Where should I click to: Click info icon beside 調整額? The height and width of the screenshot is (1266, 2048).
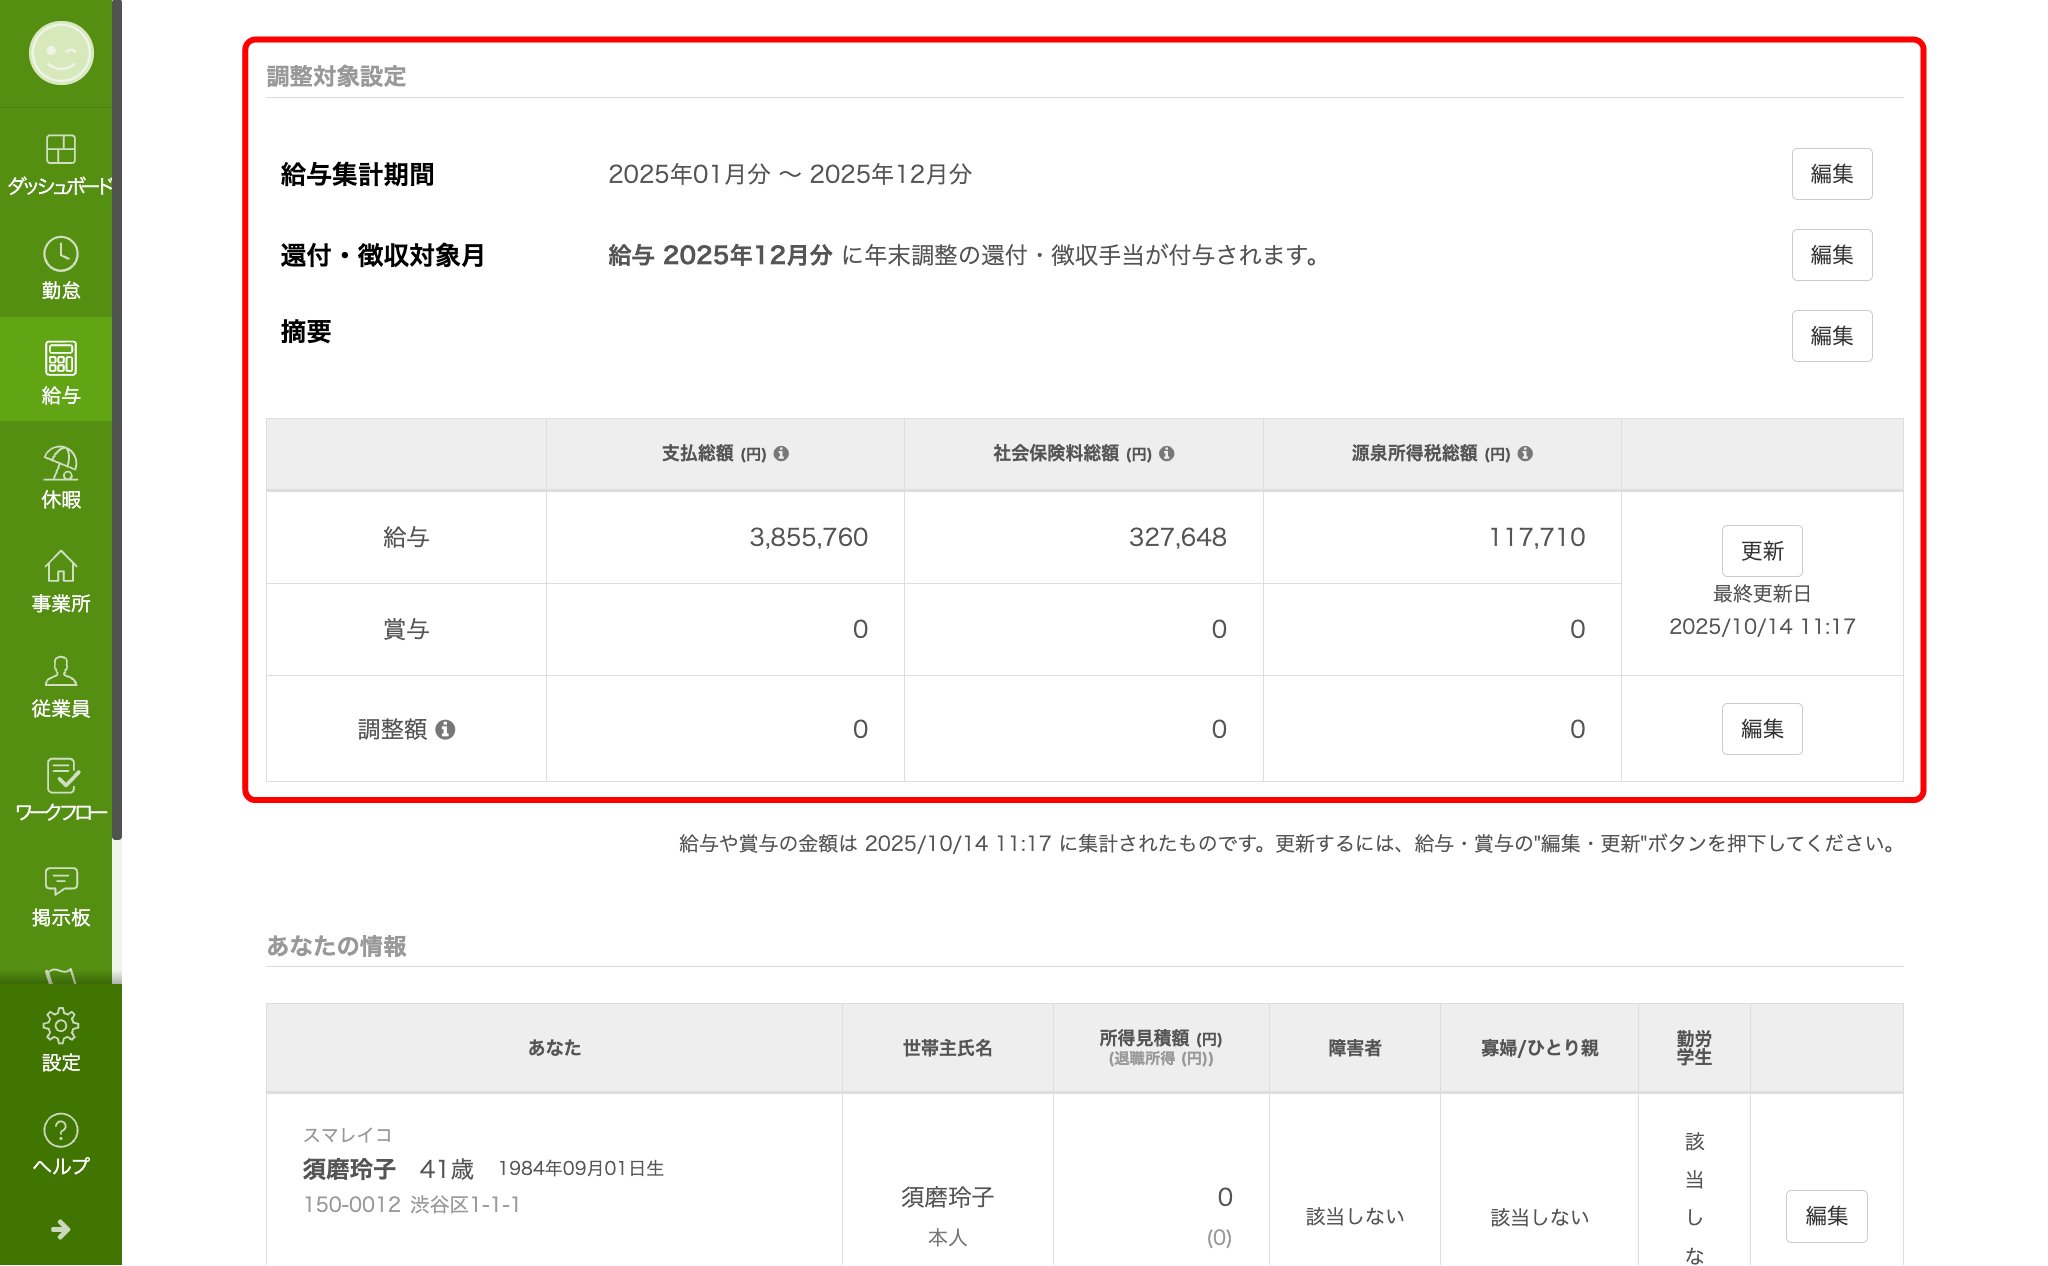coord(446,730)
